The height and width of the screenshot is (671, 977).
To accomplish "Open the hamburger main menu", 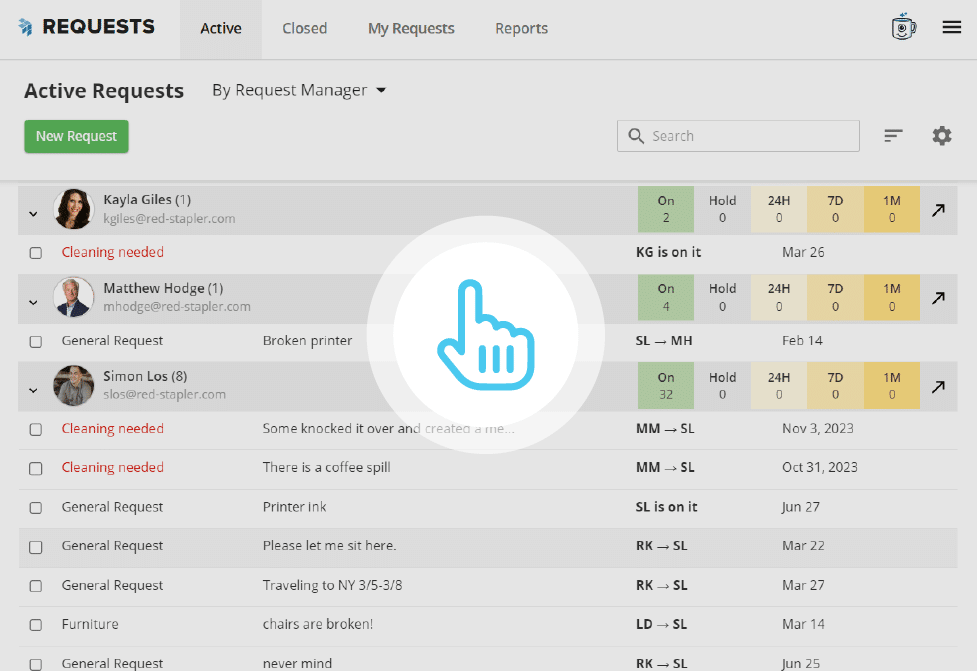I will click(x=951, y=28).
